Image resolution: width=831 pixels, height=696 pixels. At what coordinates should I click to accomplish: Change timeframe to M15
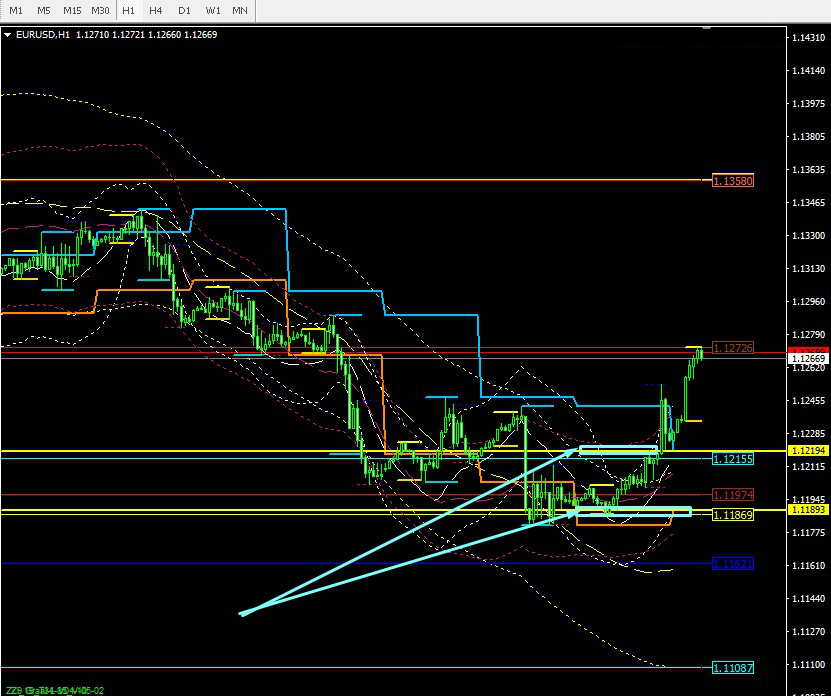tap(72, 10)
